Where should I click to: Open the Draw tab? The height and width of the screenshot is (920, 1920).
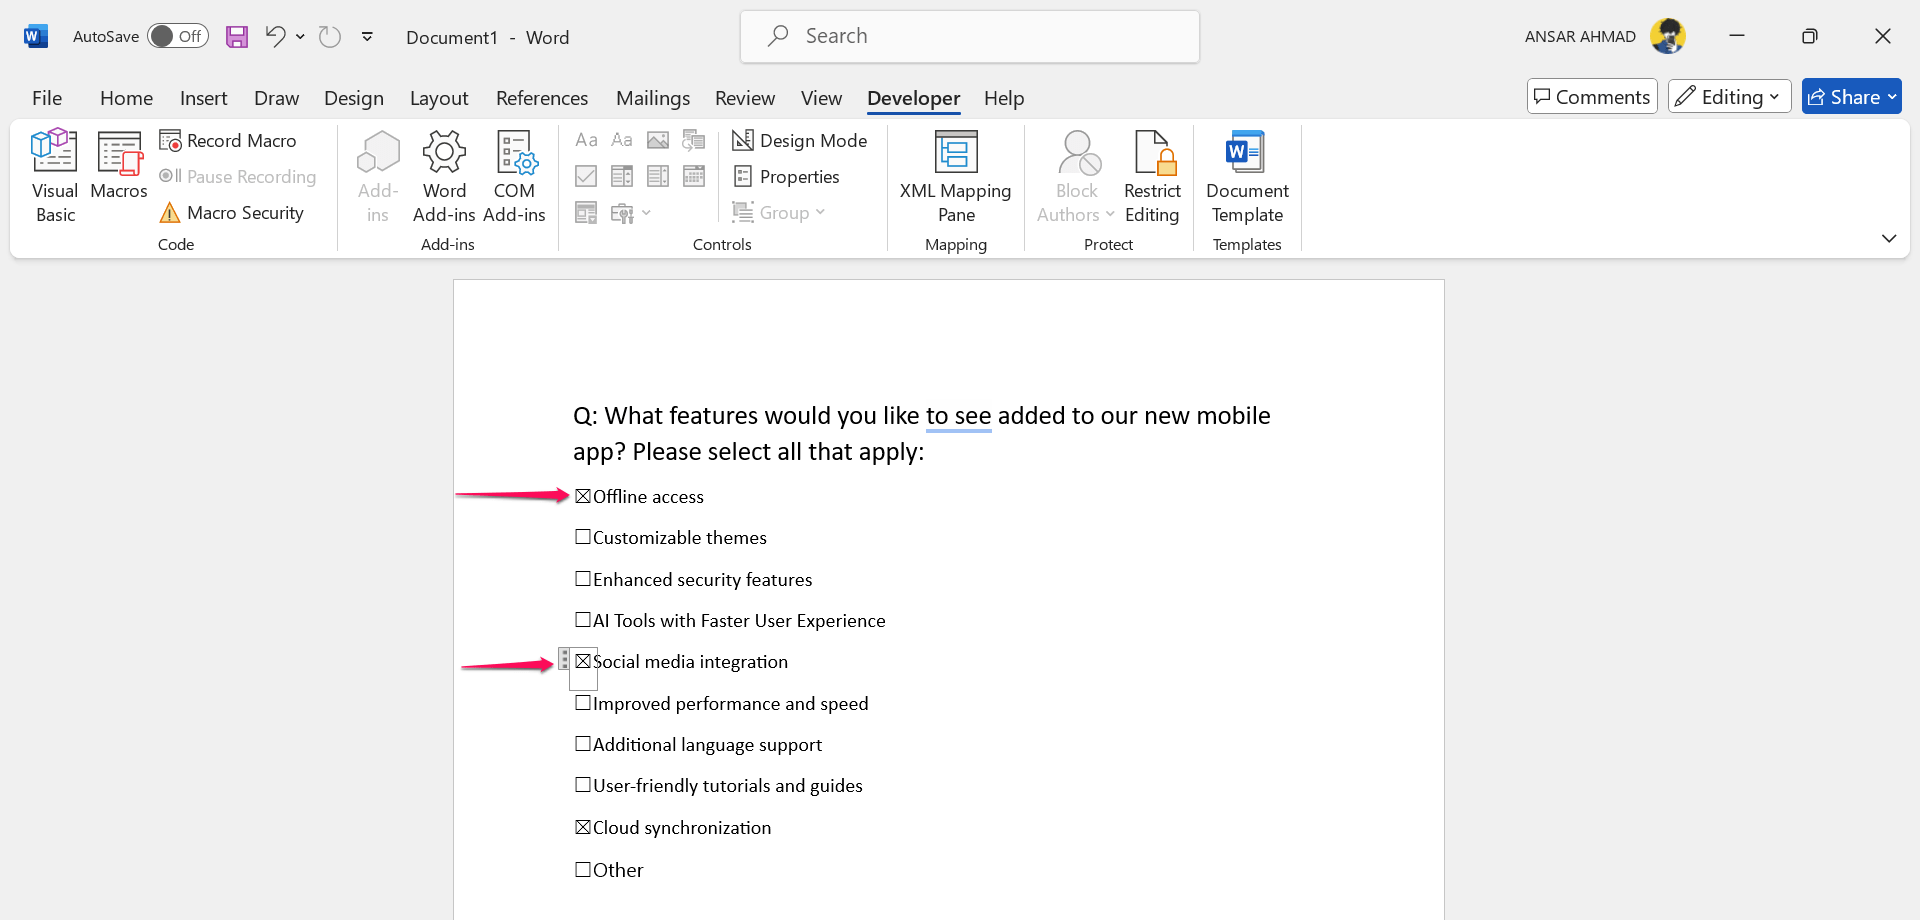[276, 98]
